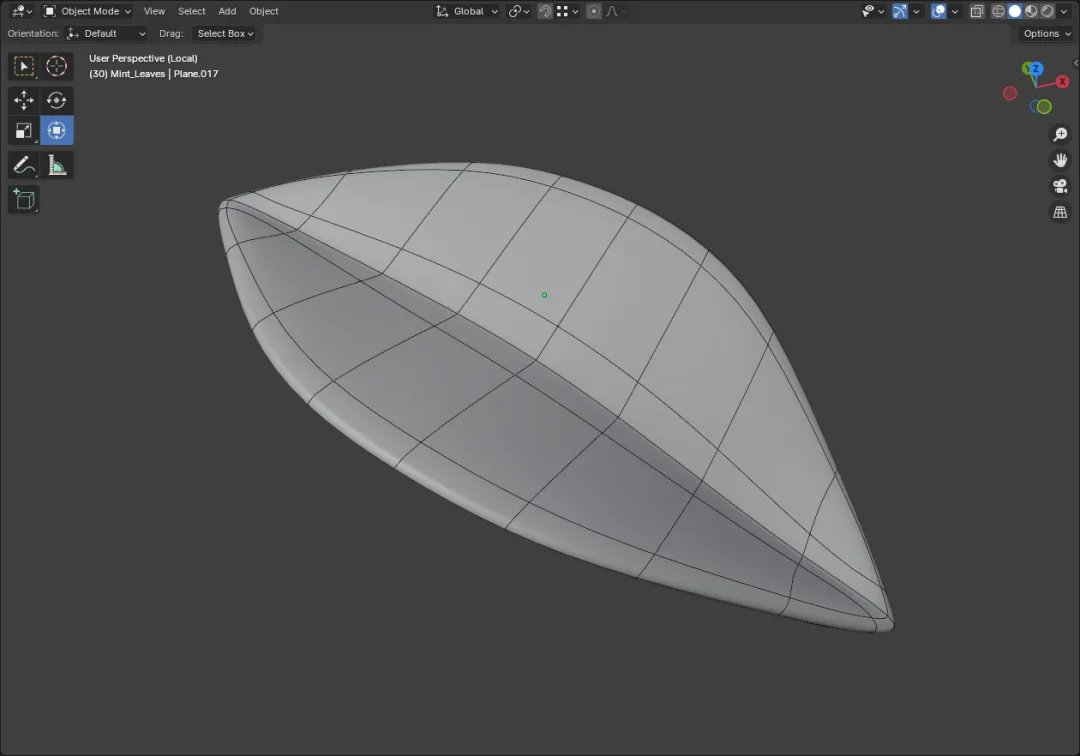Select the Cursor tool
Viewport: 1080px width, 756px height.
click(56, 66)
